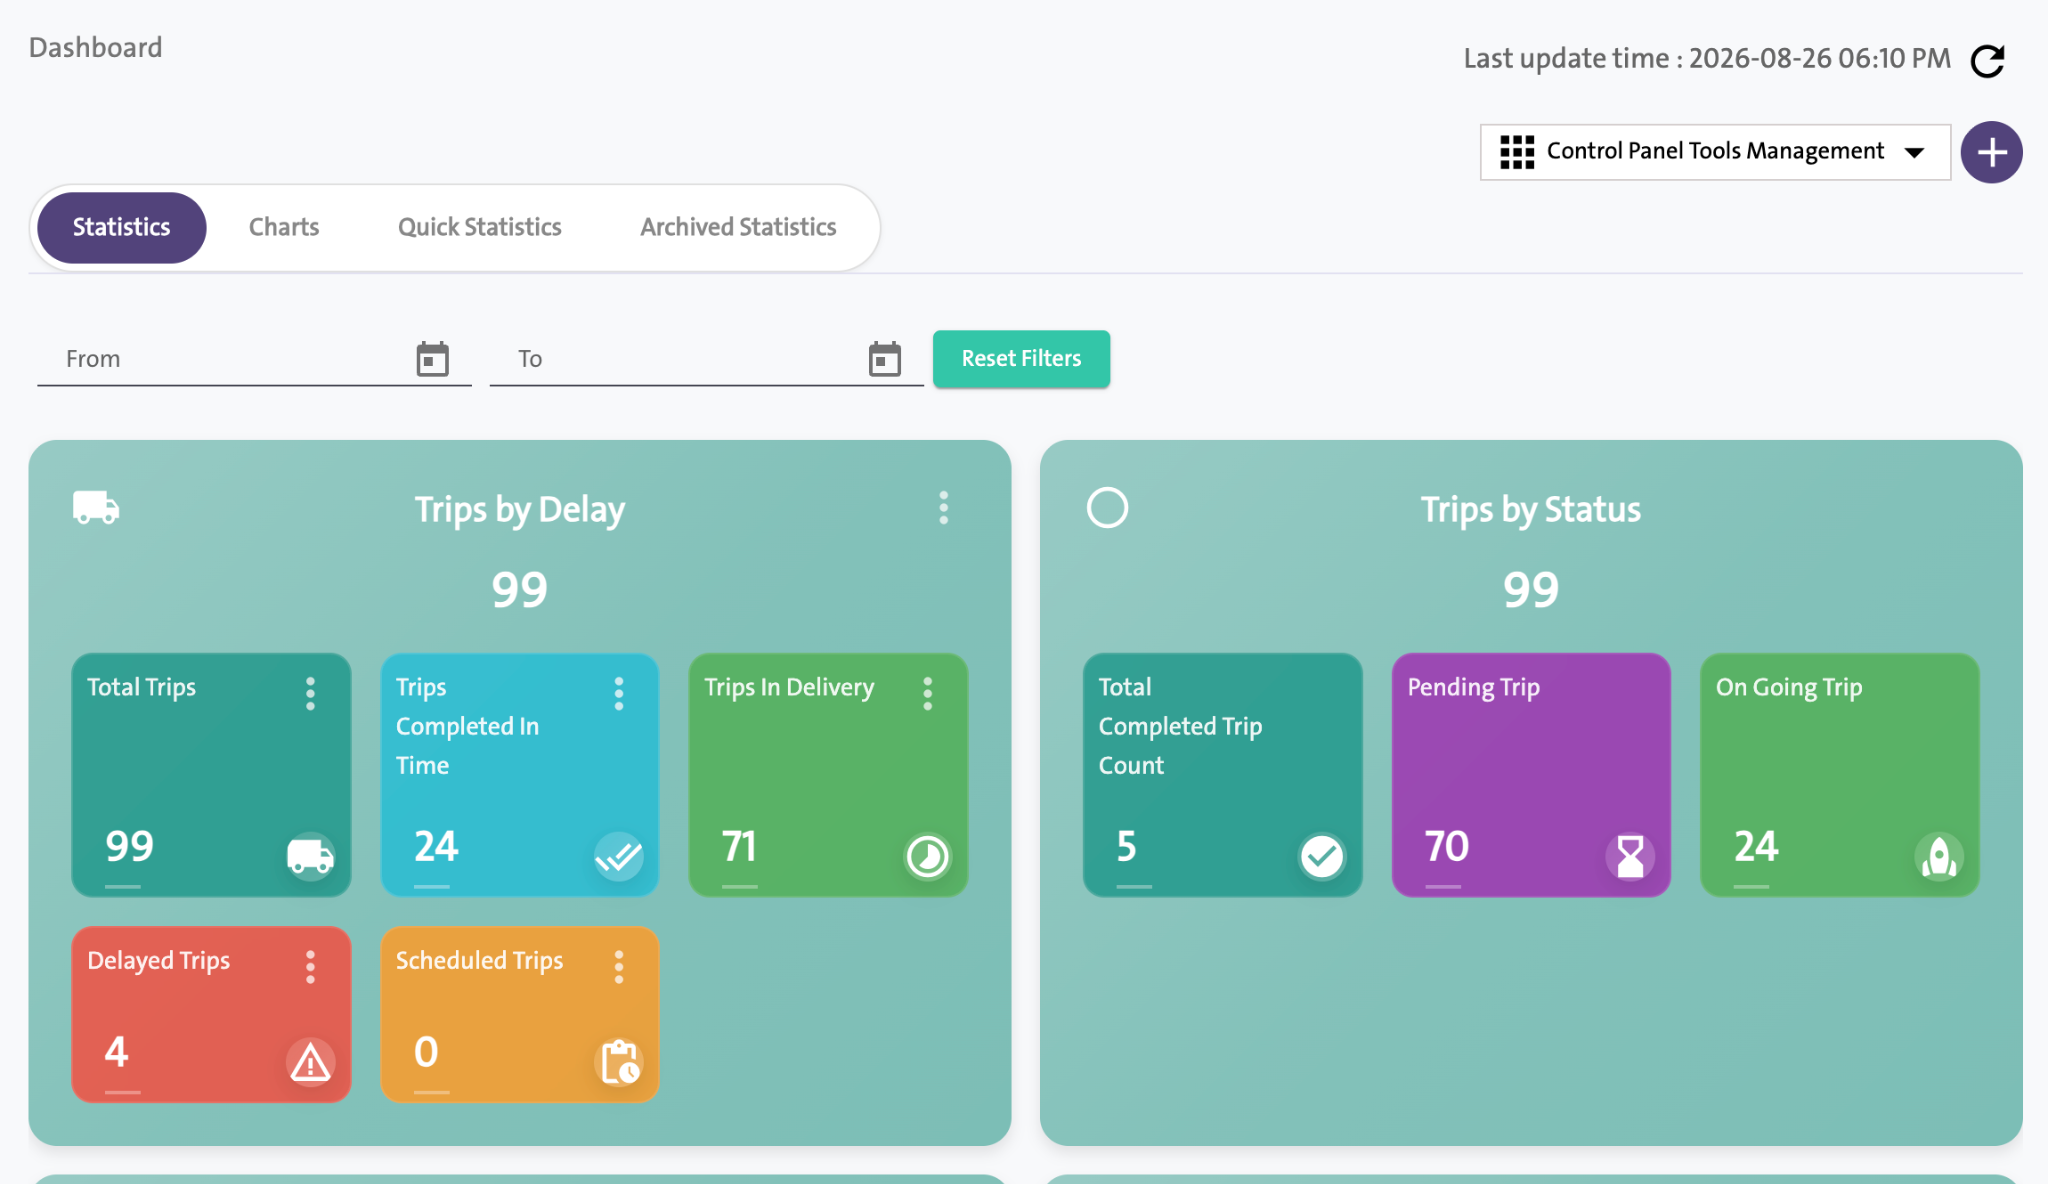The width and height of the screenshot is (2048, 1184).
Task: Click the grid icon in Control Panel dropdown
Action: [1517, 152]
